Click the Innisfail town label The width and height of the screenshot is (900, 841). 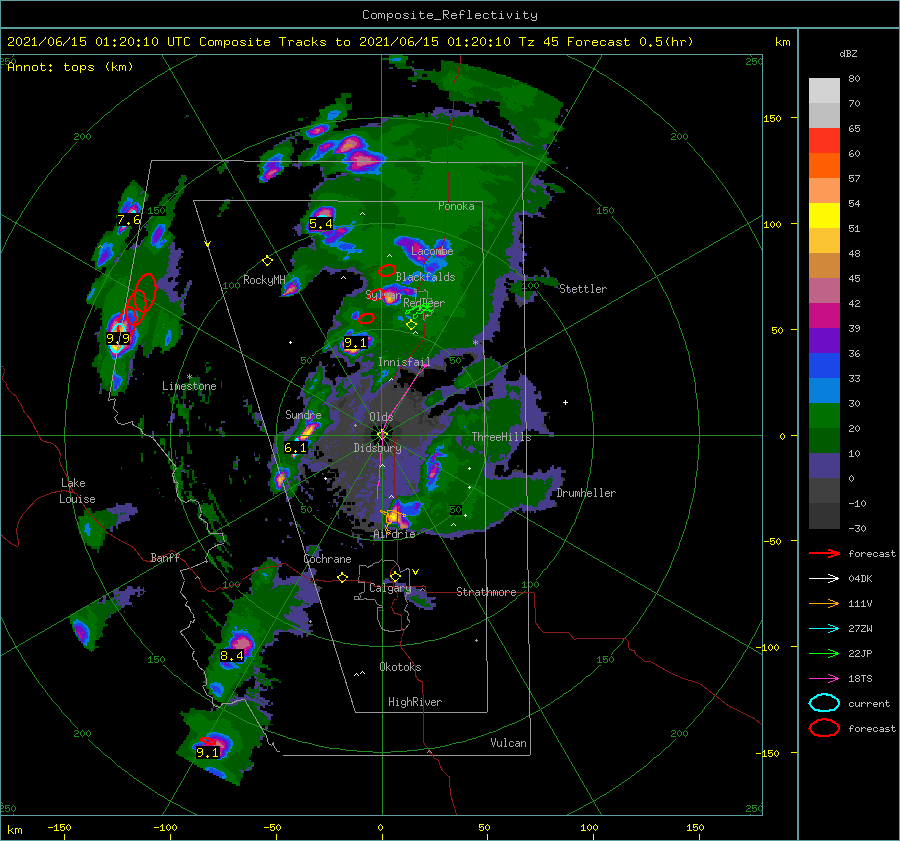[x=404, y=362]
